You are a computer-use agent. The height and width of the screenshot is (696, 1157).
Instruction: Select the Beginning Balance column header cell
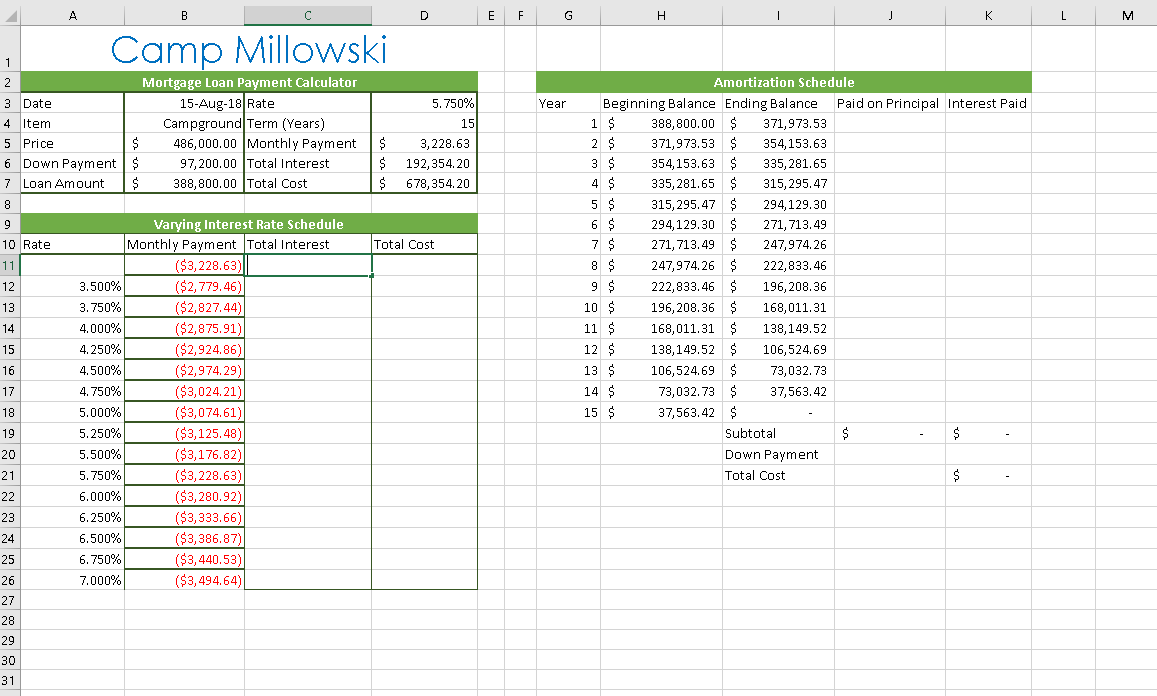click(x=660, y=103)
